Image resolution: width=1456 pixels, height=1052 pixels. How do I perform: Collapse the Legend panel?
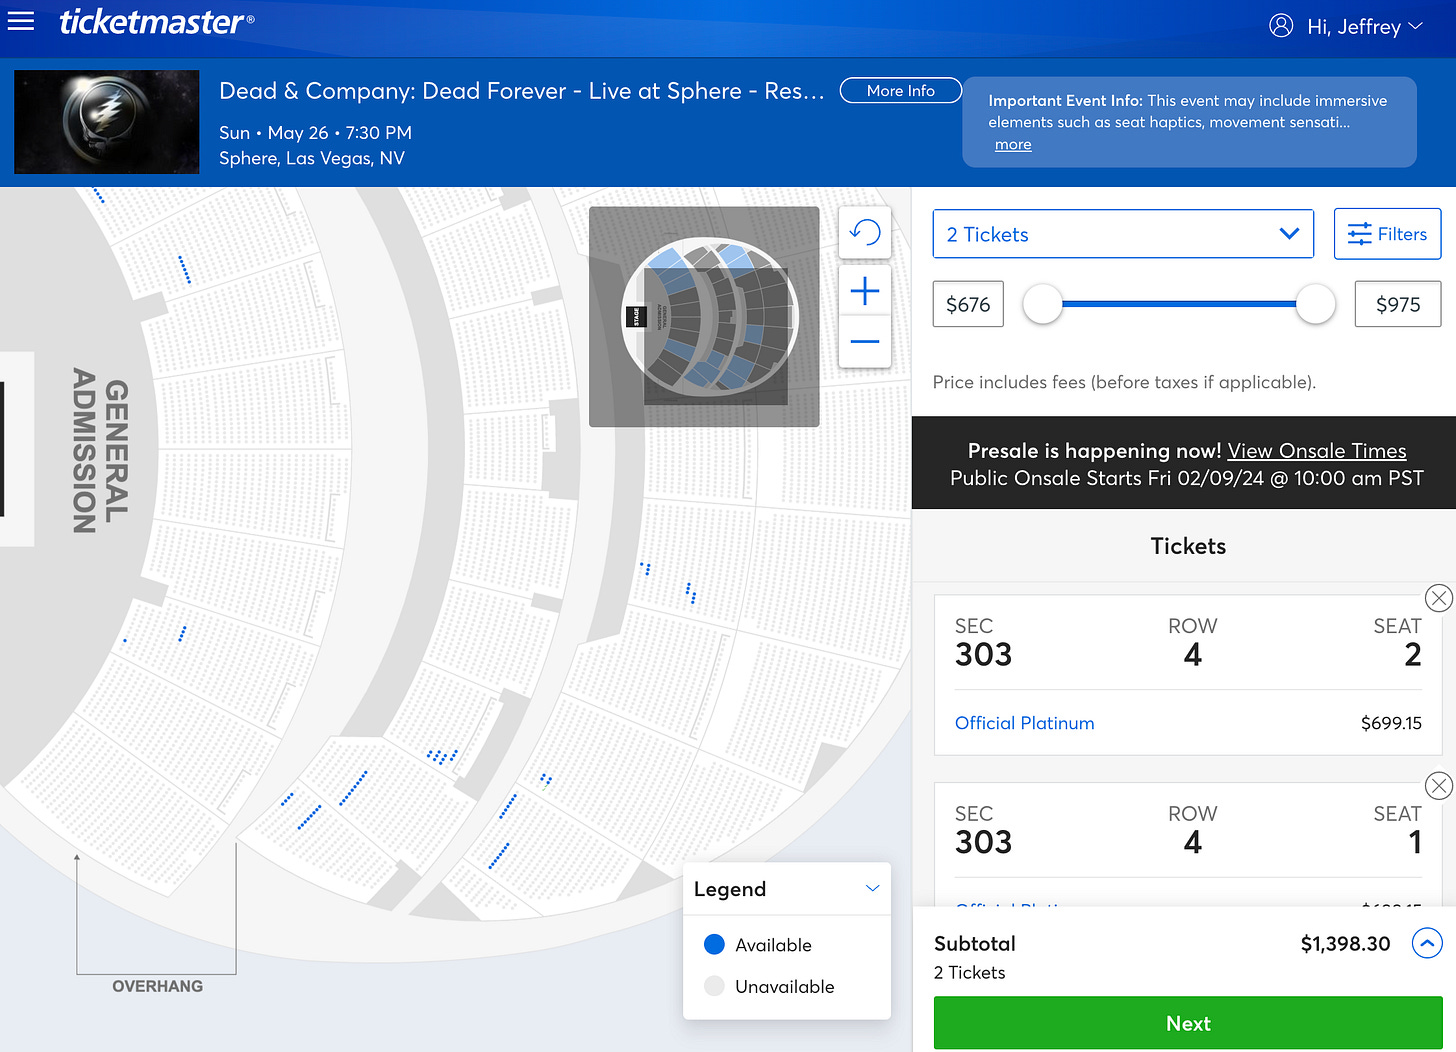point(872,889)
